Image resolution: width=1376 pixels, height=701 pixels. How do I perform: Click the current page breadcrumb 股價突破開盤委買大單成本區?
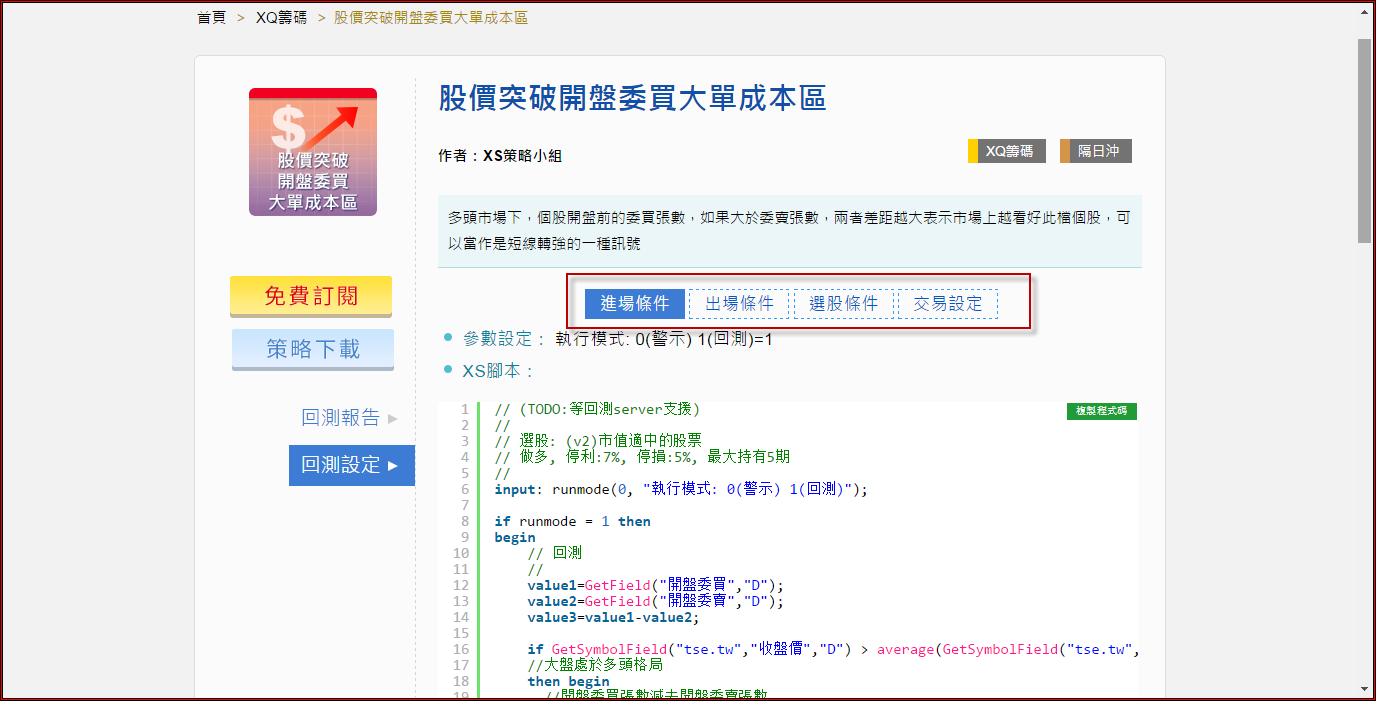click(430, 17)
